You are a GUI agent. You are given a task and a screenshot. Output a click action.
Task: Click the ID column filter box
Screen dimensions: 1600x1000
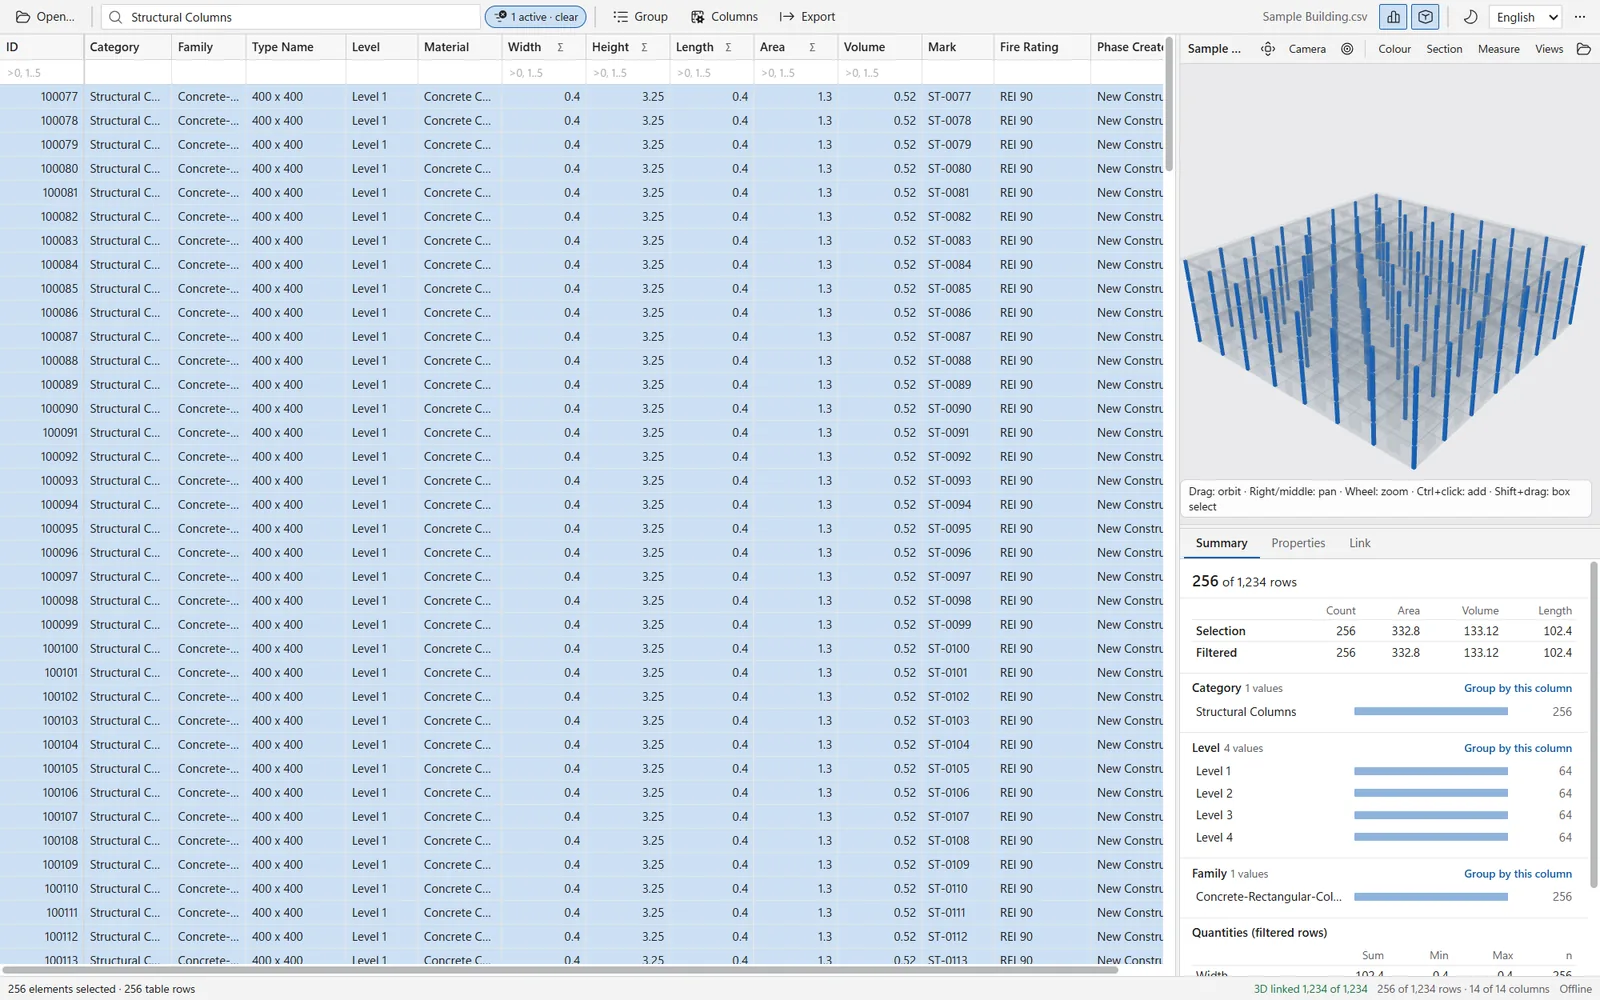42,73
